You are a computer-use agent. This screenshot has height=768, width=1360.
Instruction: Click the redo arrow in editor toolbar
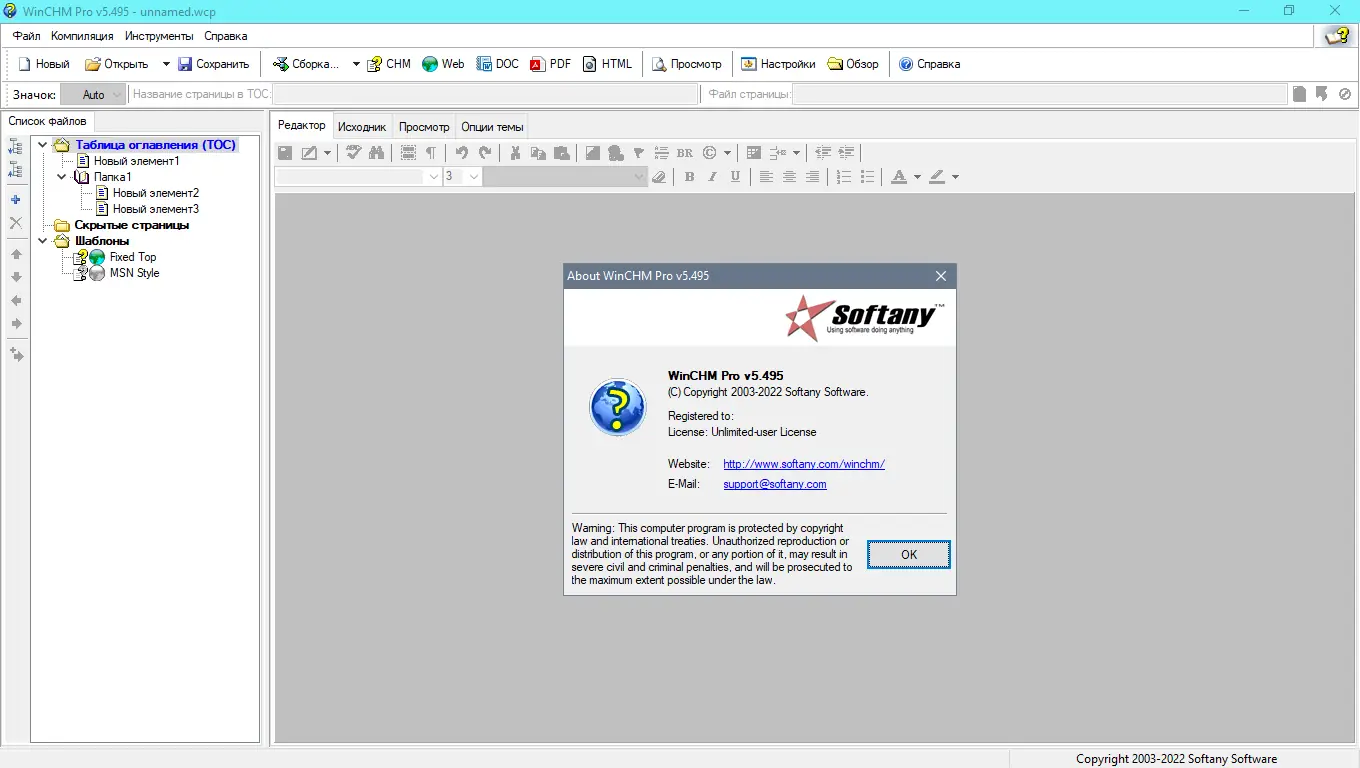tap(485, 153)
